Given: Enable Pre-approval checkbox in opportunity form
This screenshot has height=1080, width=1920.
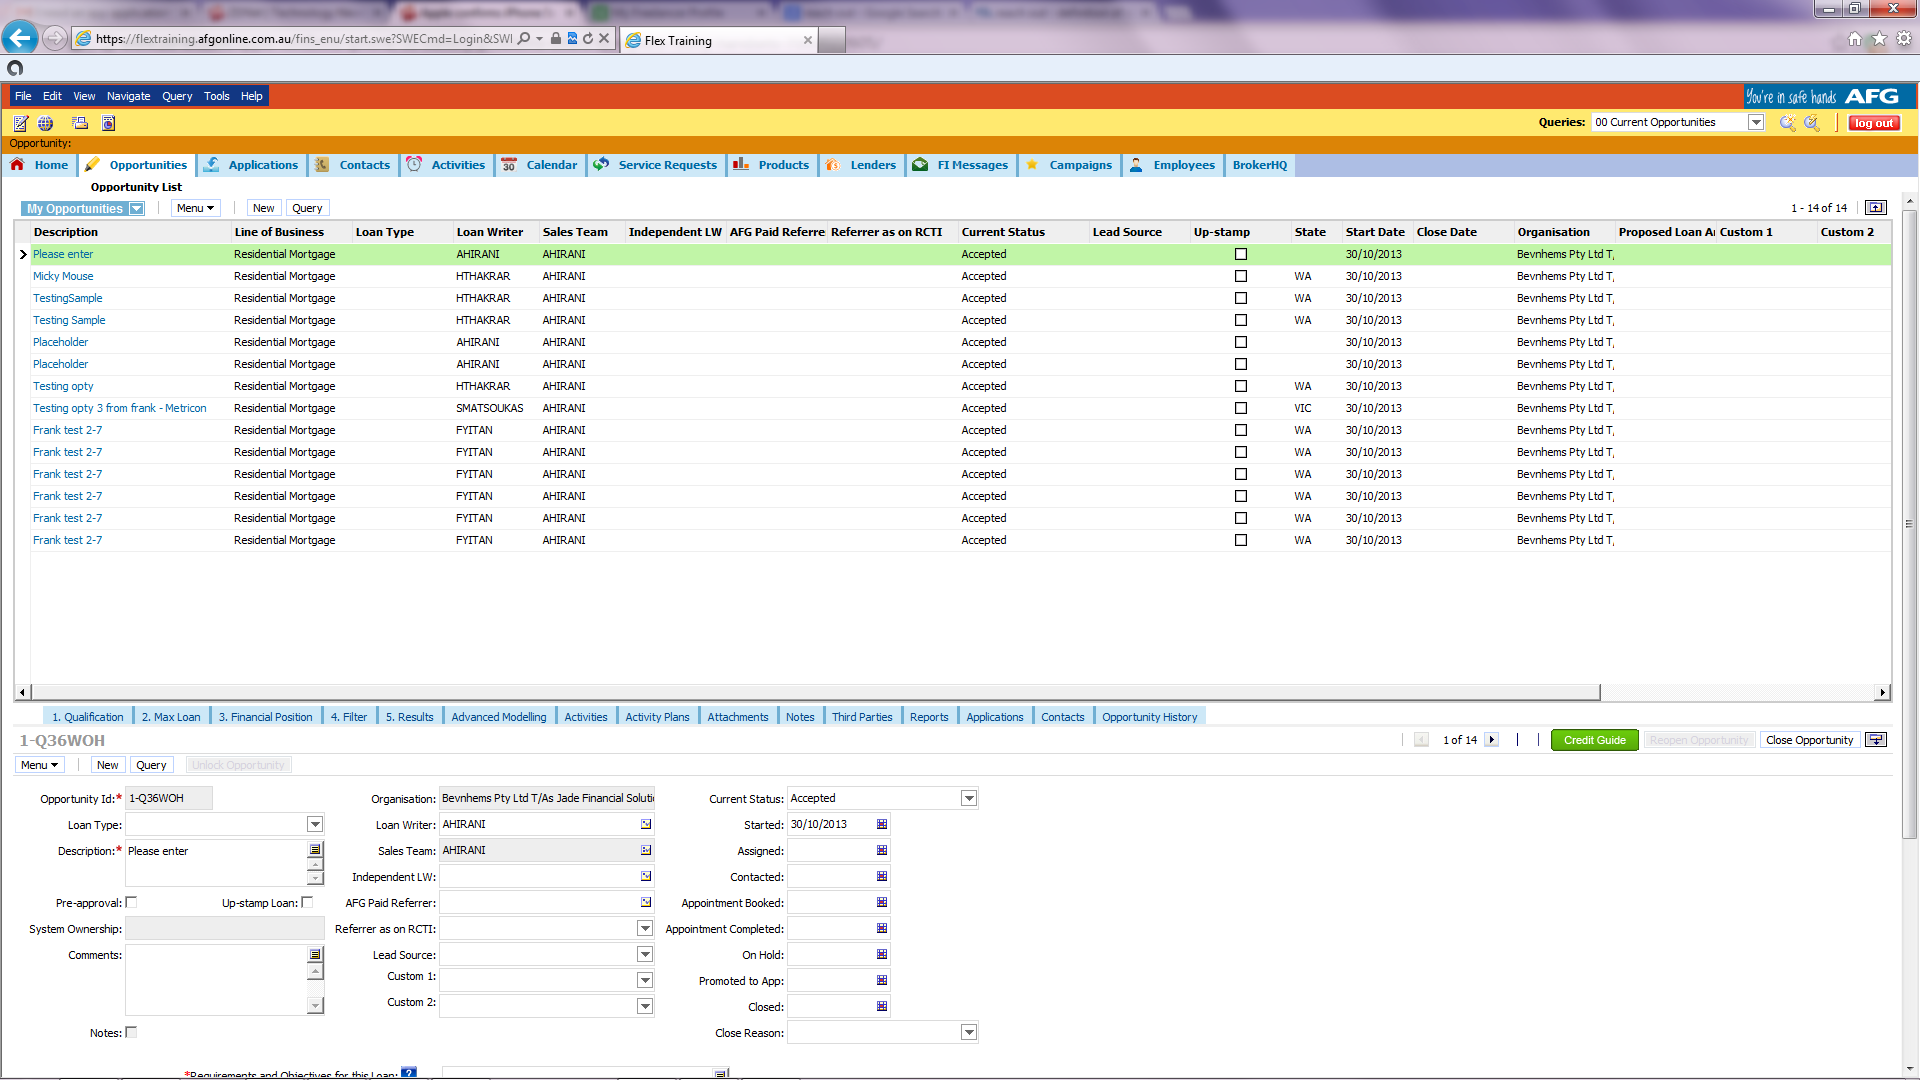Looking at the screenshot, I should [131, 902].
